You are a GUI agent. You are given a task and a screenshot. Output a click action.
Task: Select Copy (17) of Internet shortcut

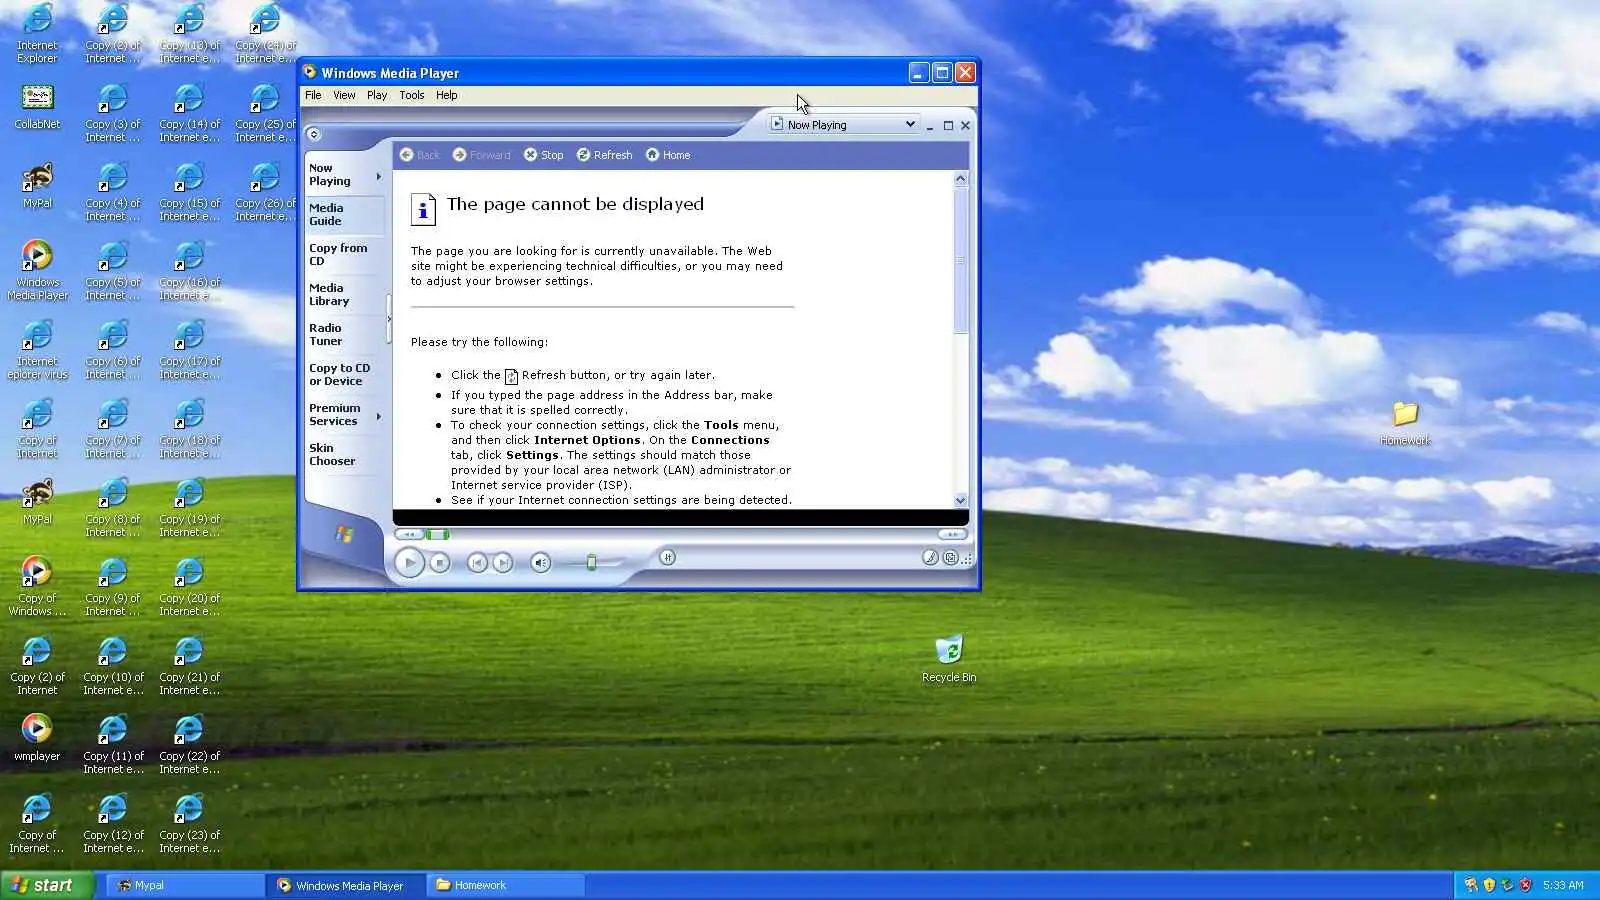tap(189, 350)
